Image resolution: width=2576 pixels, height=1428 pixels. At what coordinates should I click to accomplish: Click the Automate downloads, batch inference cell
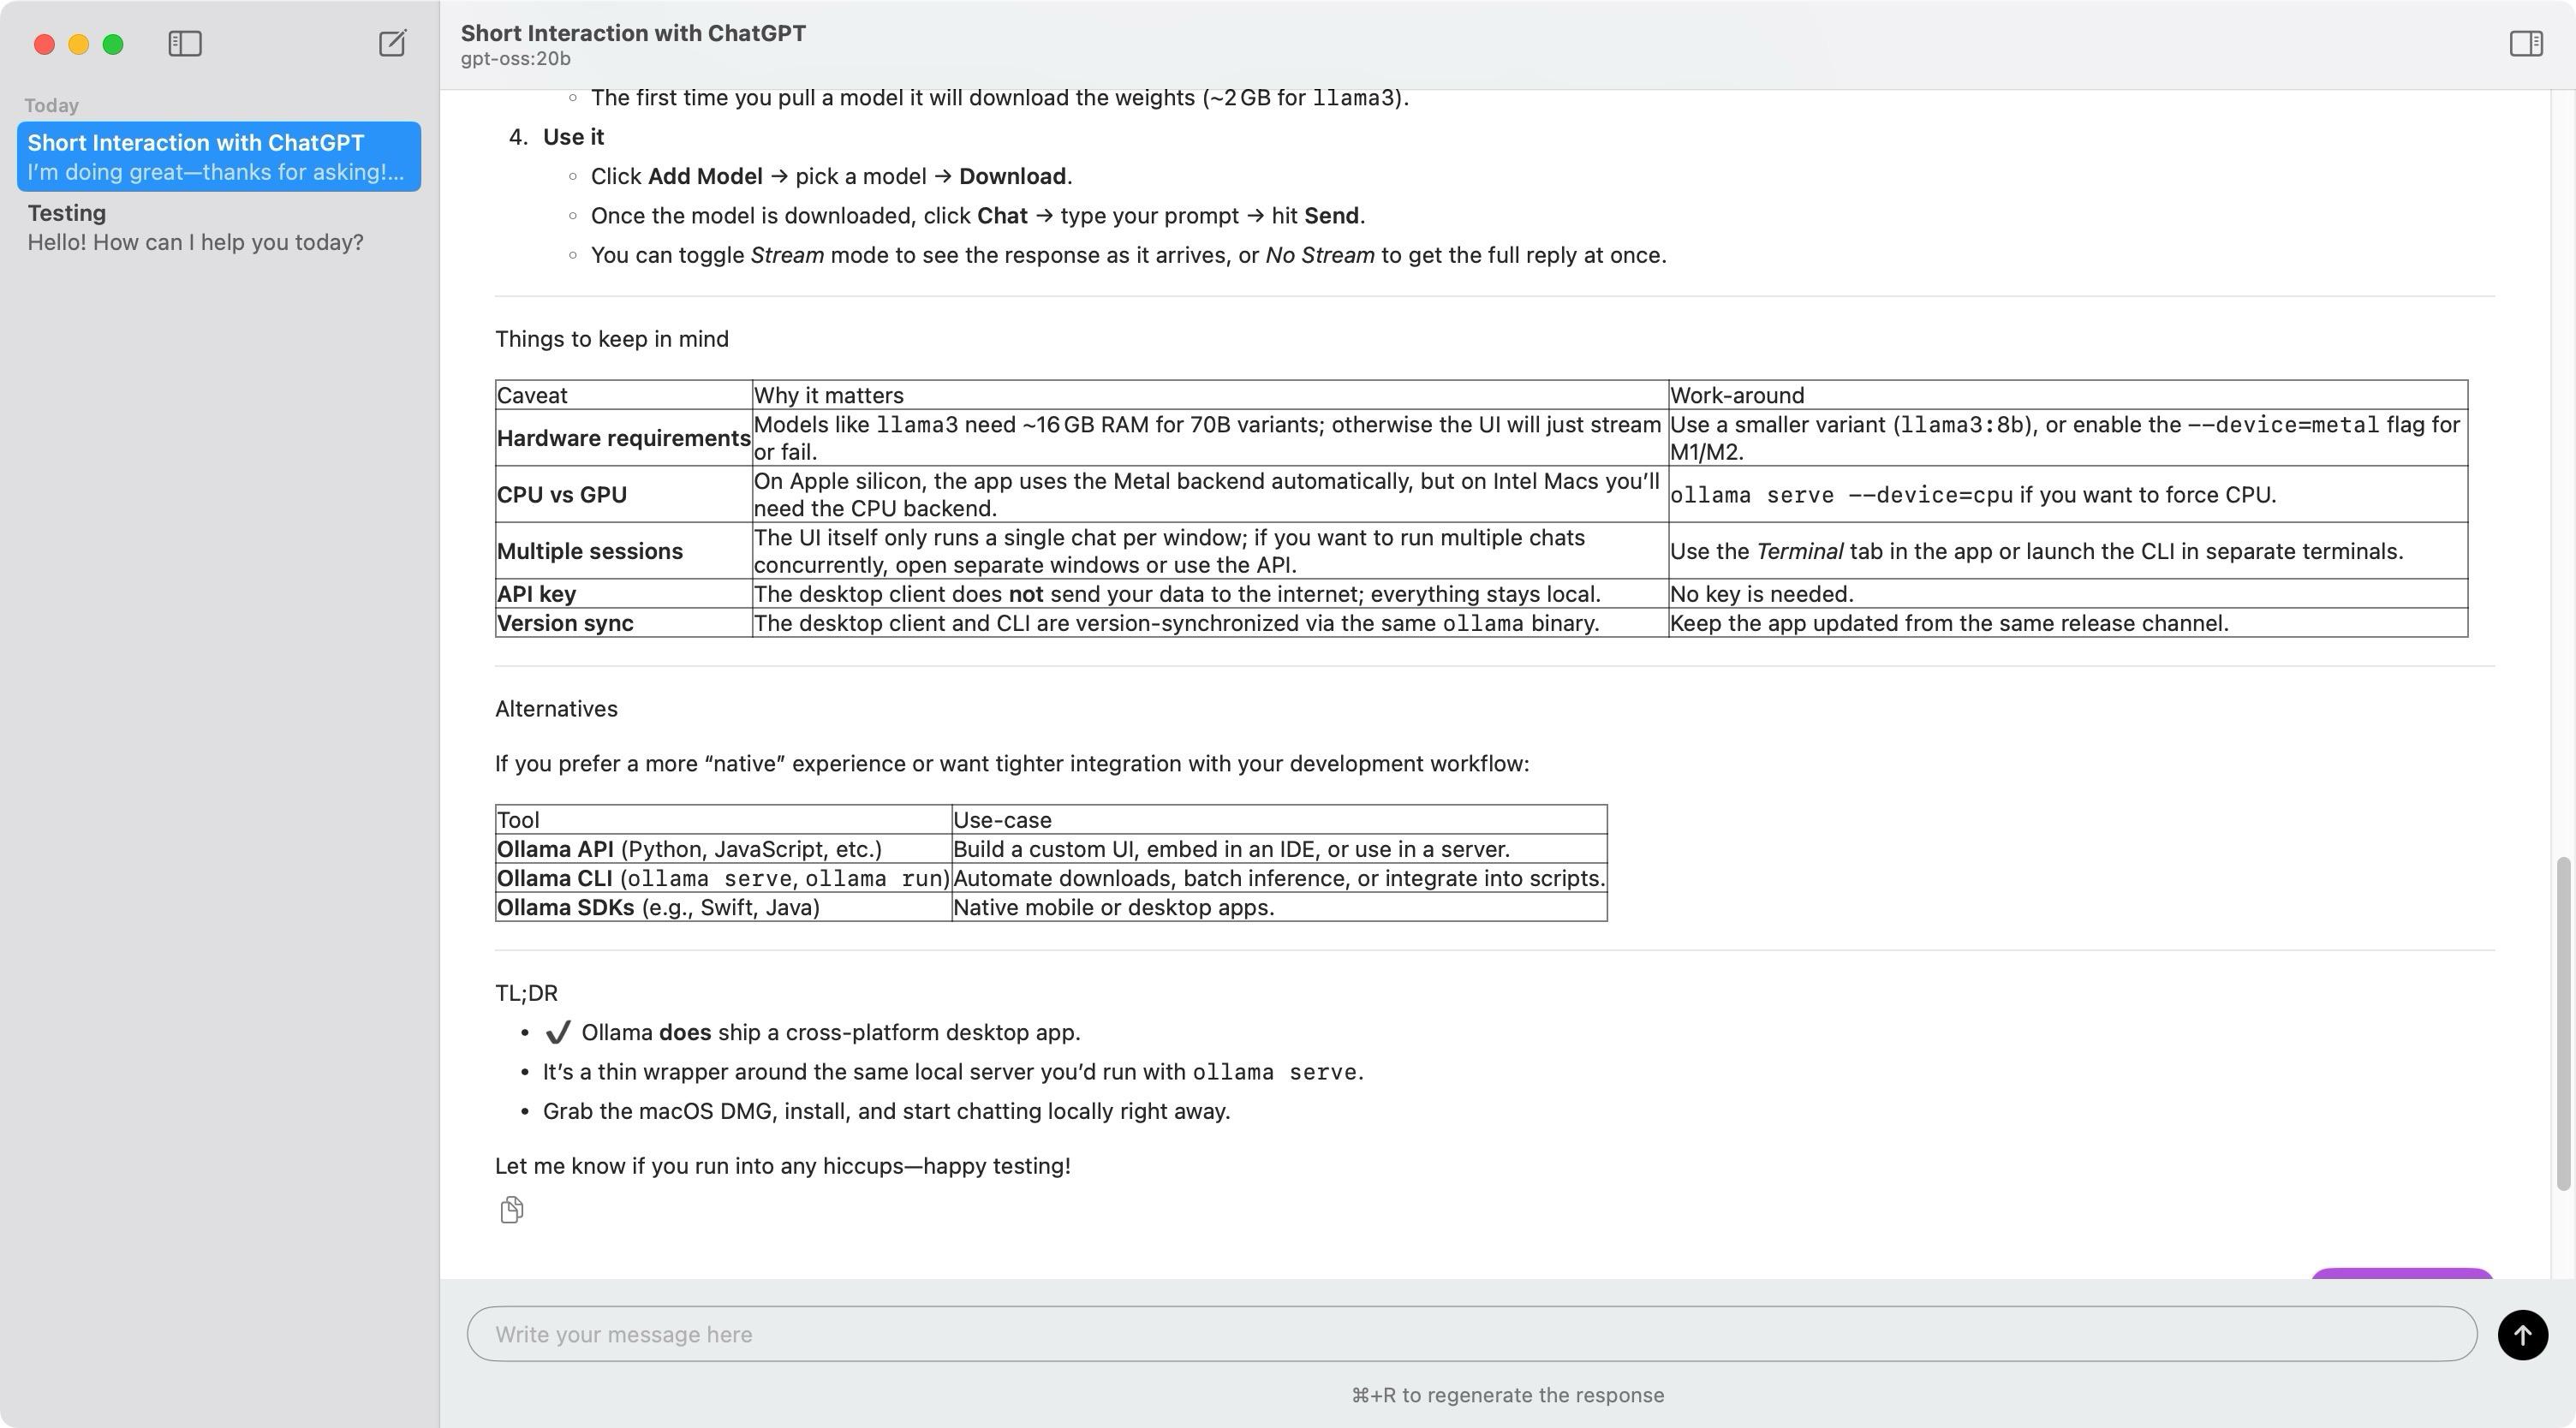(1279, 878)
